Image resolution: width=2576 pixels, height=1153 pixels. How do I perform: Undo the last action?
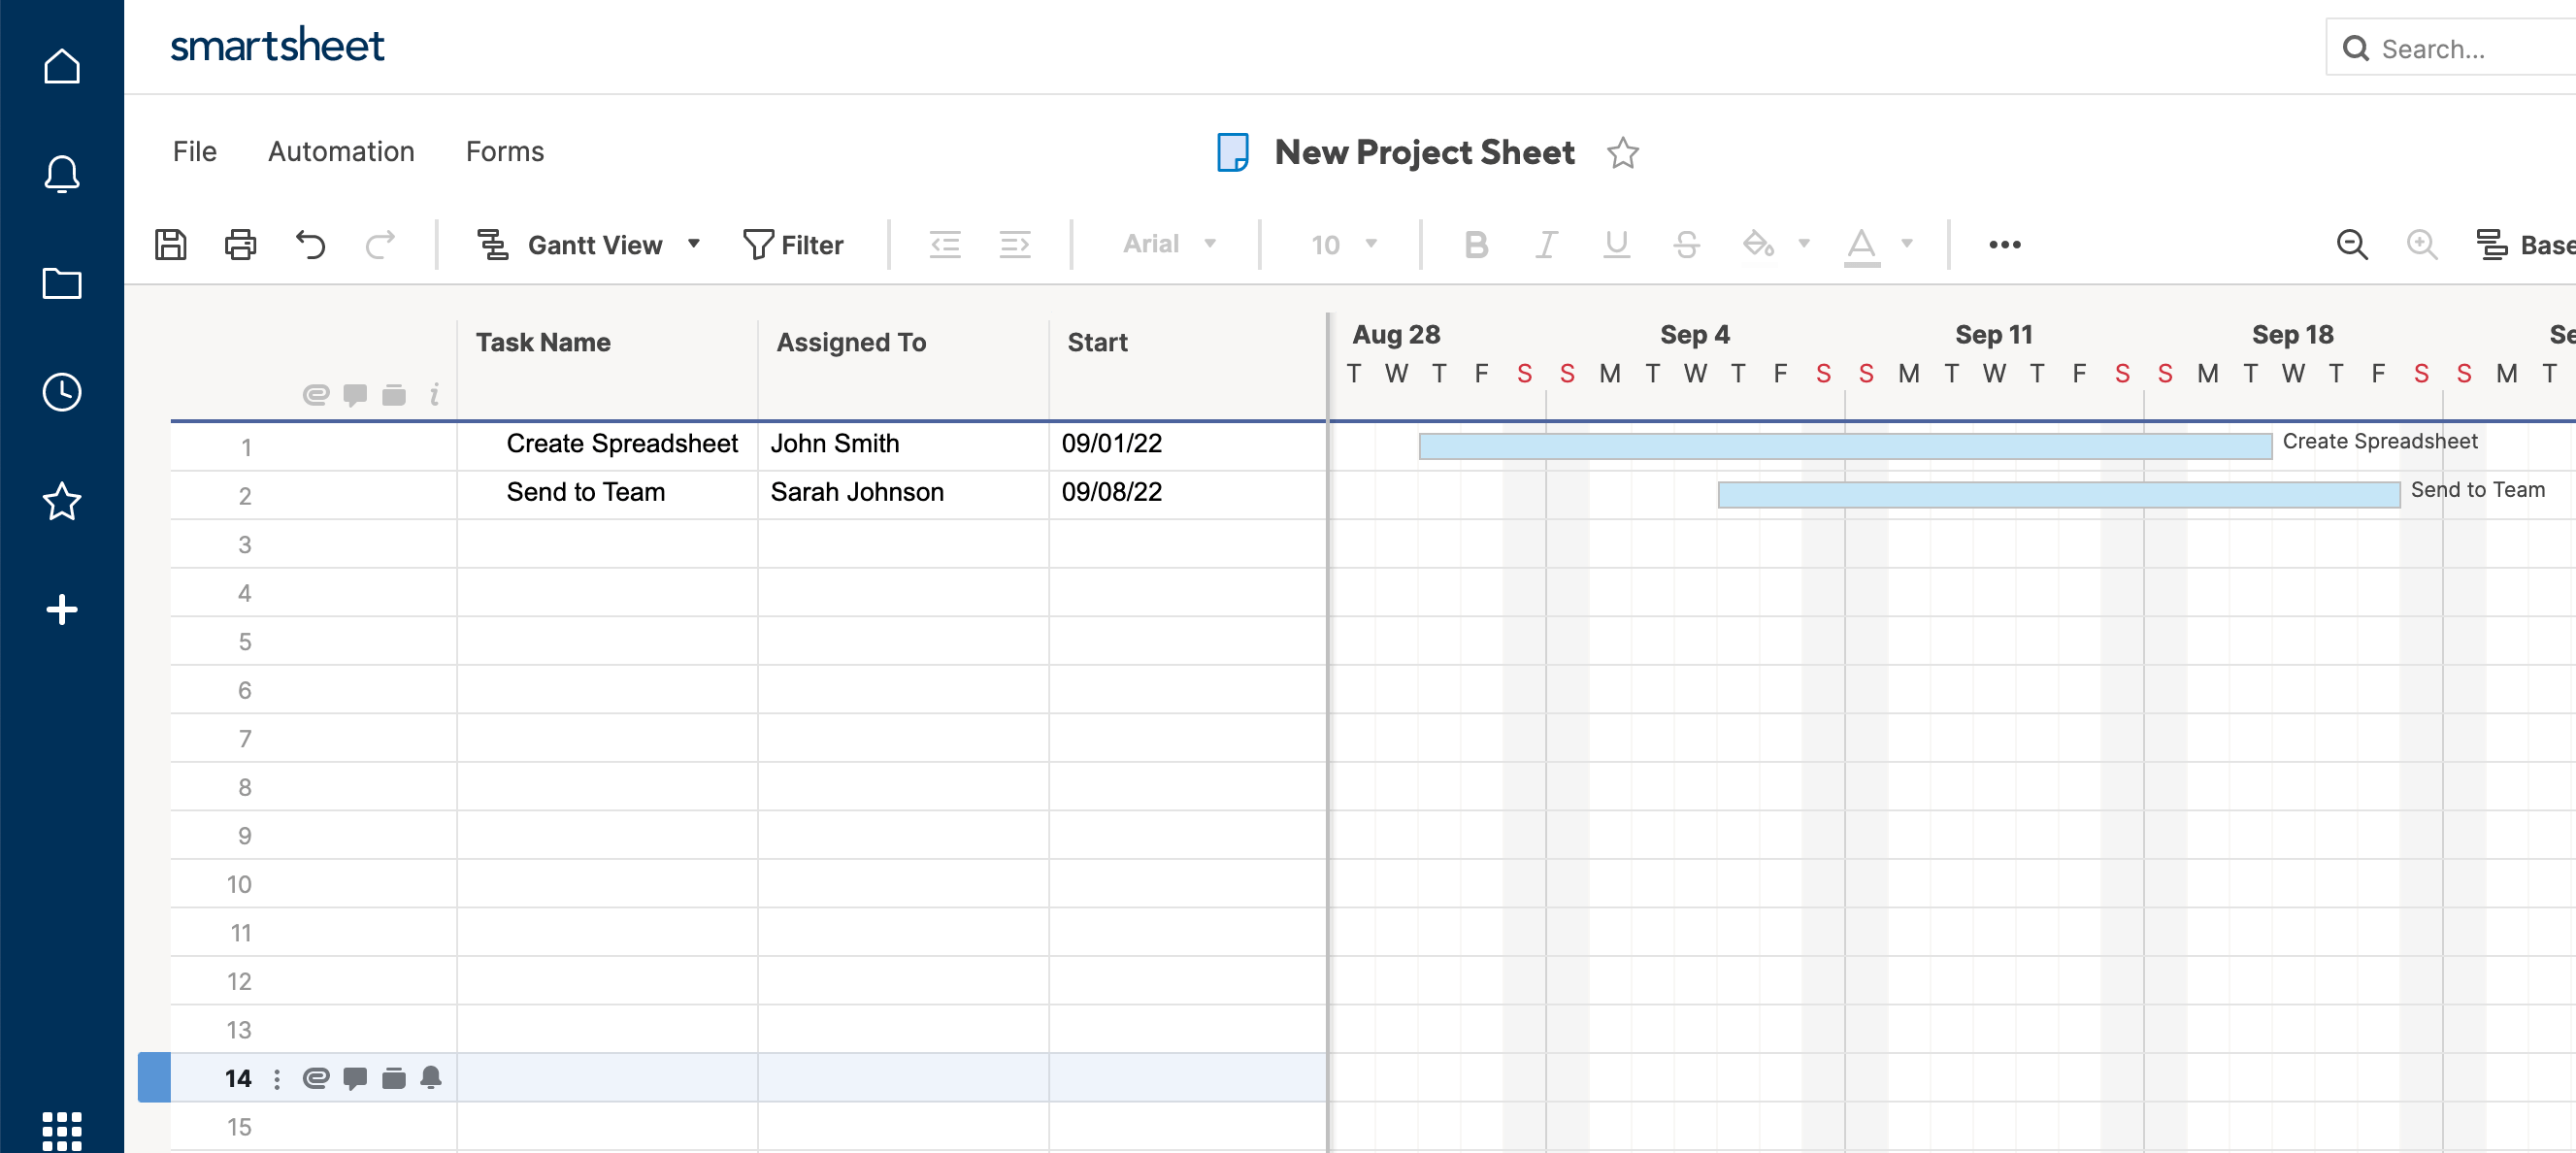tap(310, 244)
